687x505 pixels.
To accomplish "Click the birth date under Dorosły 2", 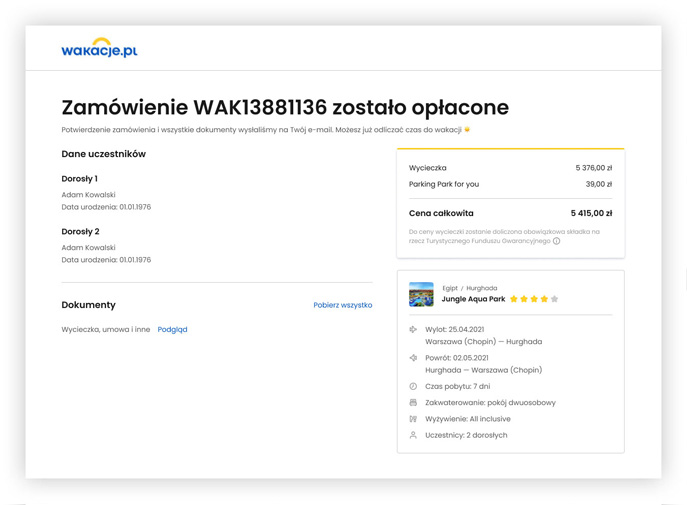I will (106, 260).
